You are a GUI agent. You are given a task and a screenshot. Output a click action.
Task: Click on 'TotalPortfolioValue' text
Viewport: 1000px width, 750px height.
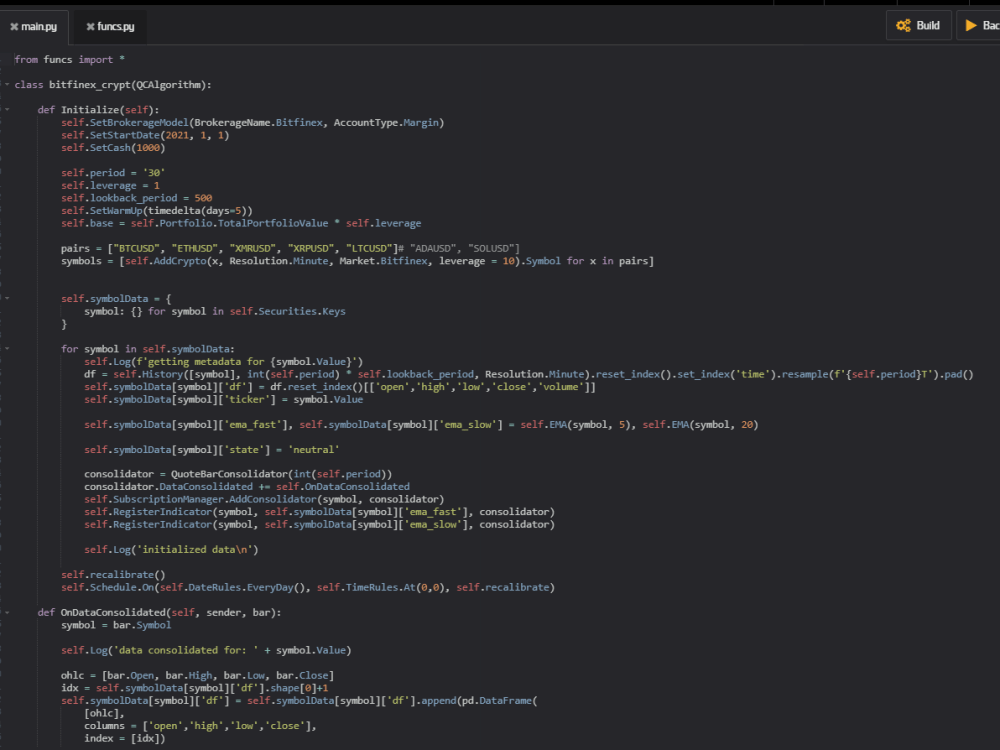tap(273, 223)
